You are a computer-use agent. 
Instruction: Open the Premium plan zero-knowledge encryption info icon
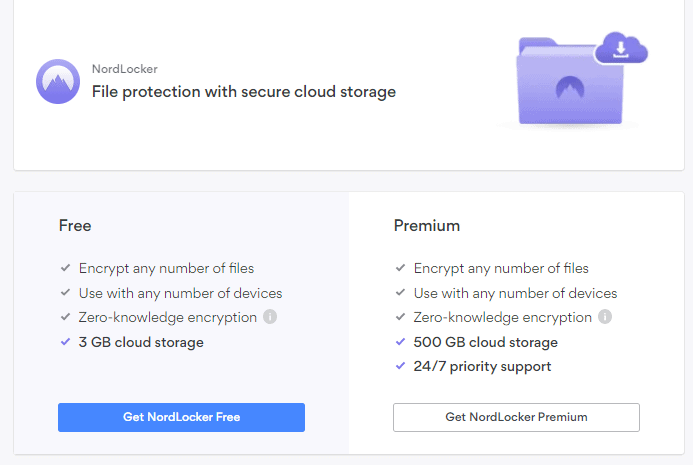(x=605, y=318)
